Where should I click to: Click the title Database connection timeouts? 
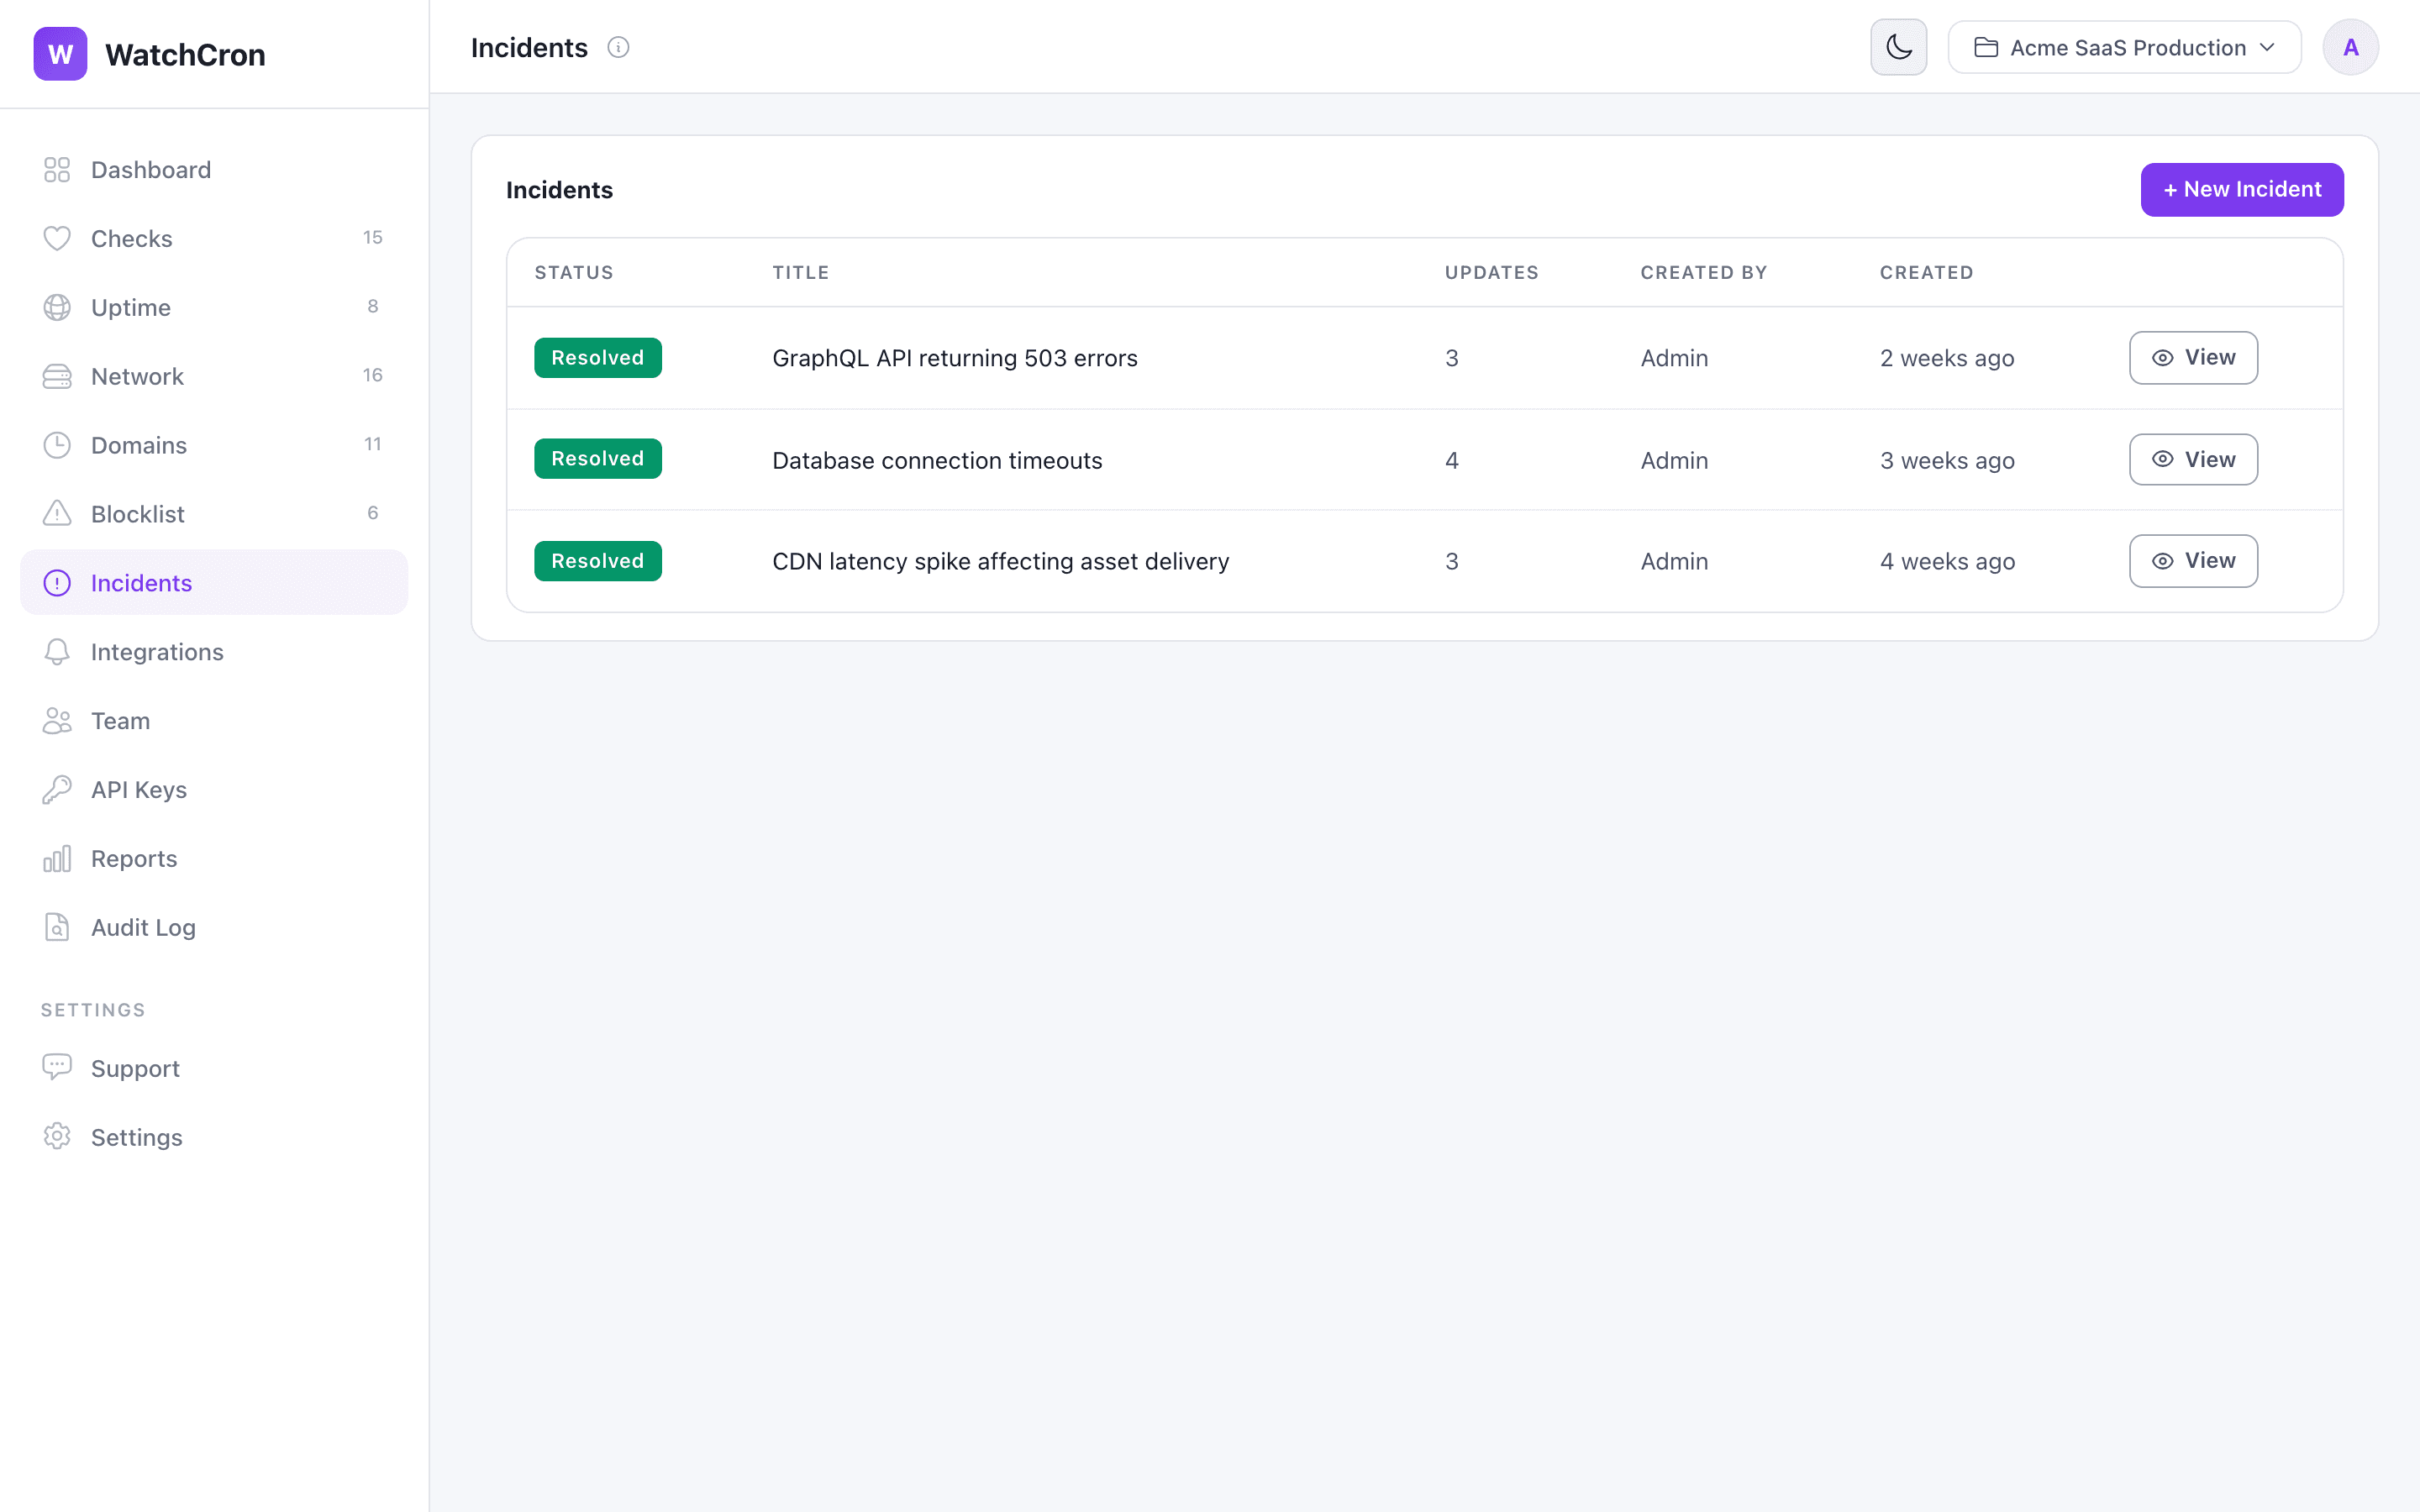(937, 460)
